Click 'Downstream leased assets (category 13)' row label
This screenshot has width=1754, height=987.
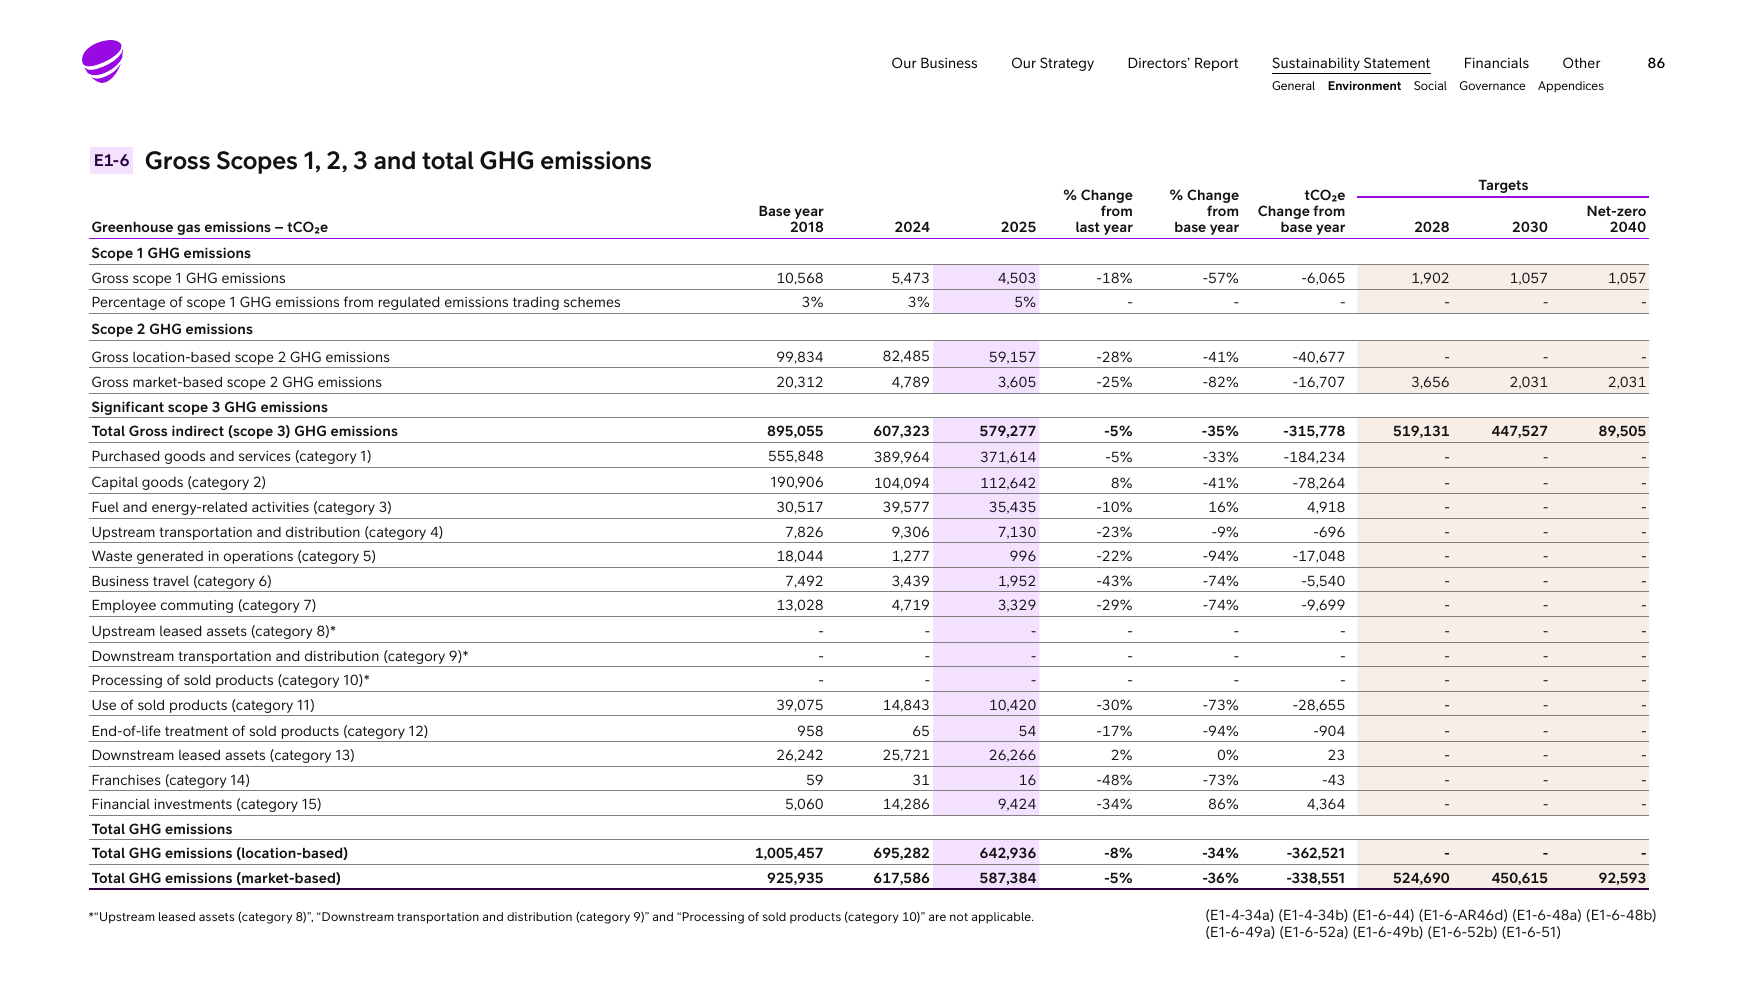(223, 755)
